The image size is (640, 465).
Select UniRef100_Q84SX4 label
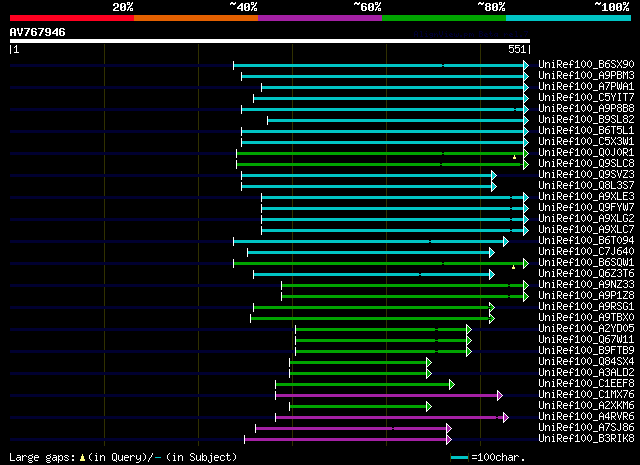tap(586, 362)
